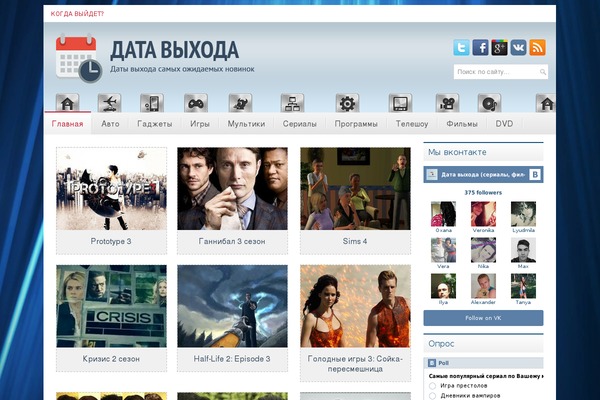Click the 375 followers count
The image size is (600, 400).
[x=483, y=193]
